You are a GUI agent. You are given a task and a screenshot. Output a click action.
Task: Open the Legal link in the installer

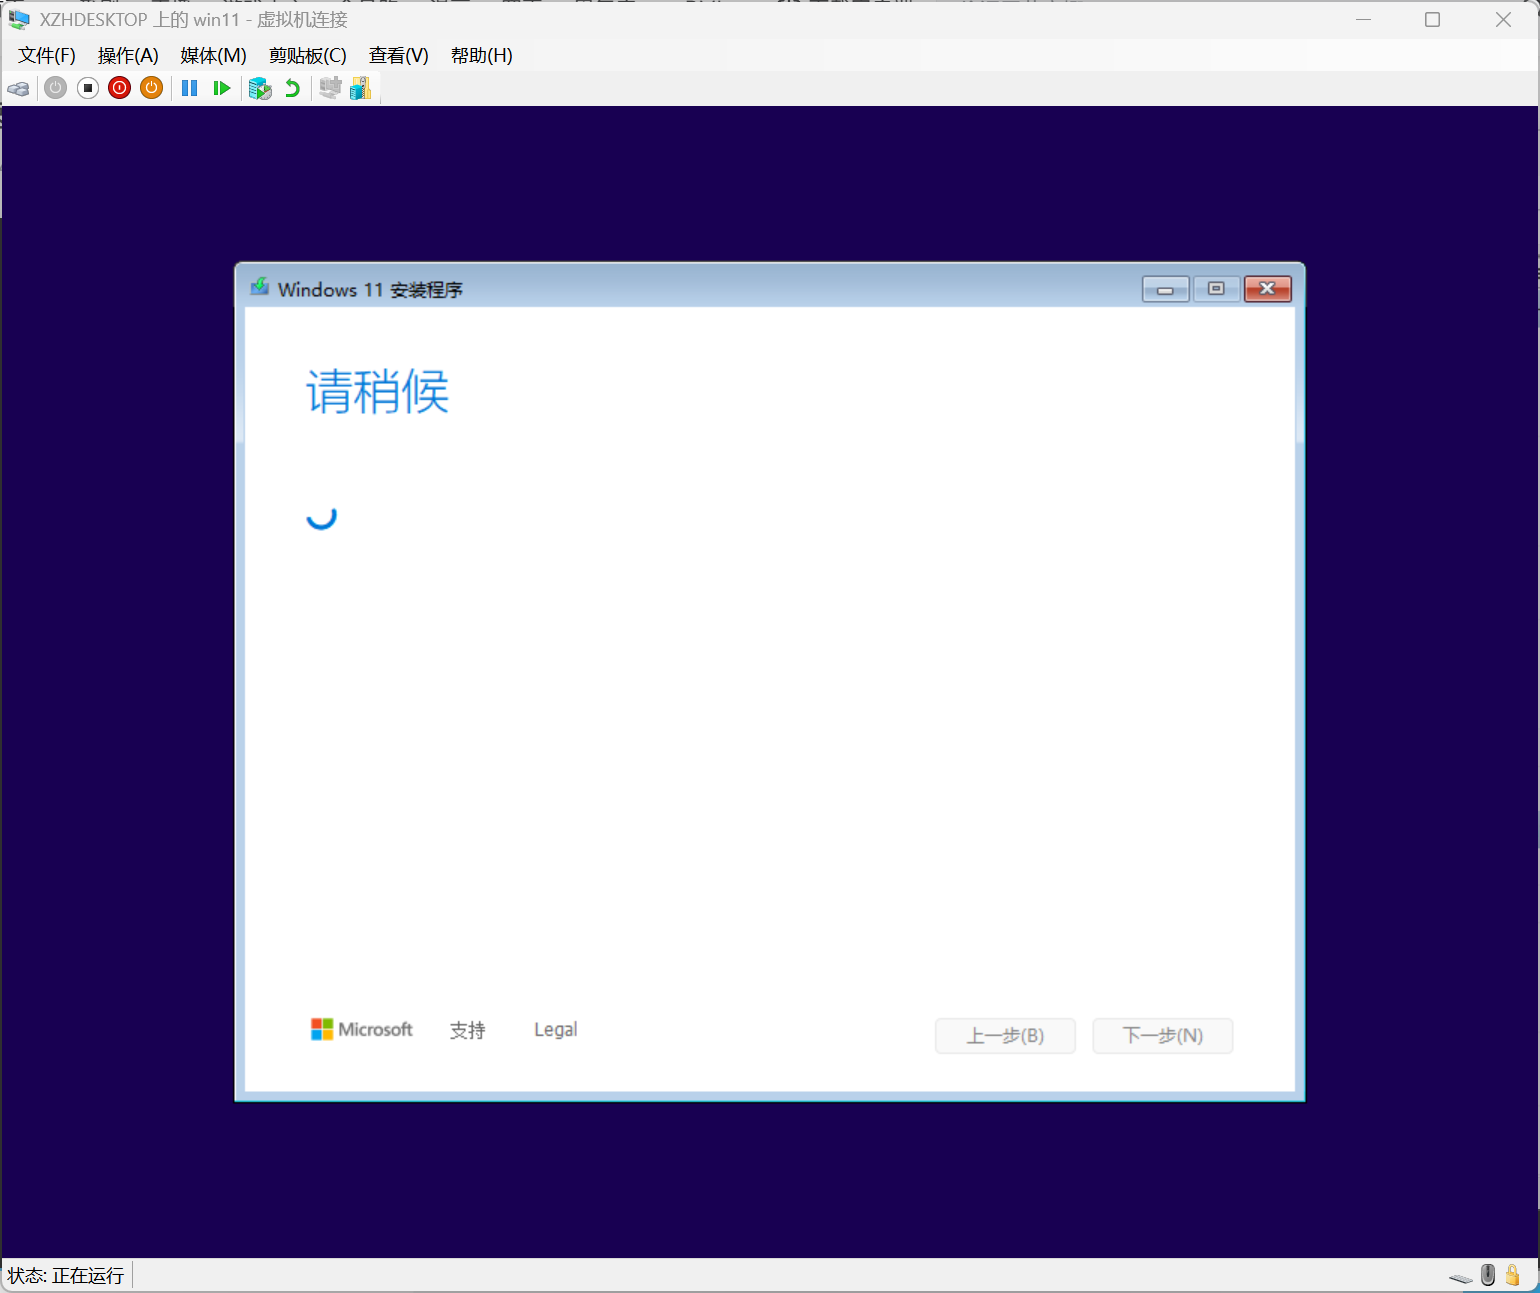point(555,1030)
